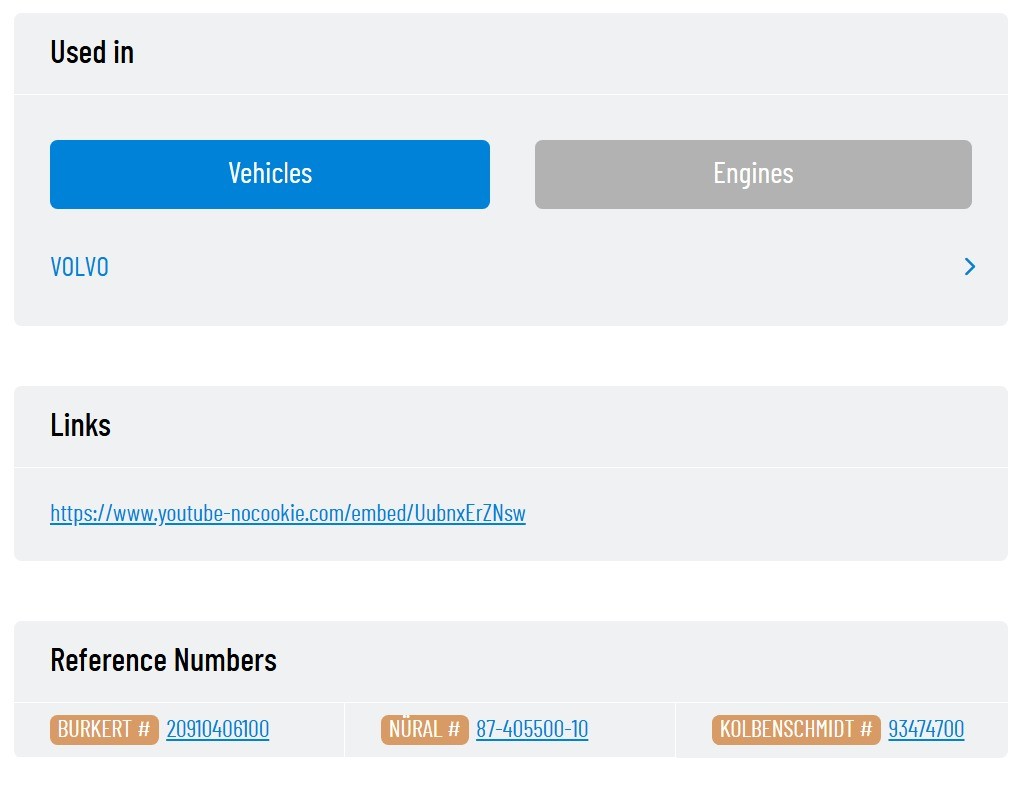Click the KOLBENSCHMIDT # manufacturer badge
The width and height of the screenshot is (1020, 787).
click(x=795, y=729)
